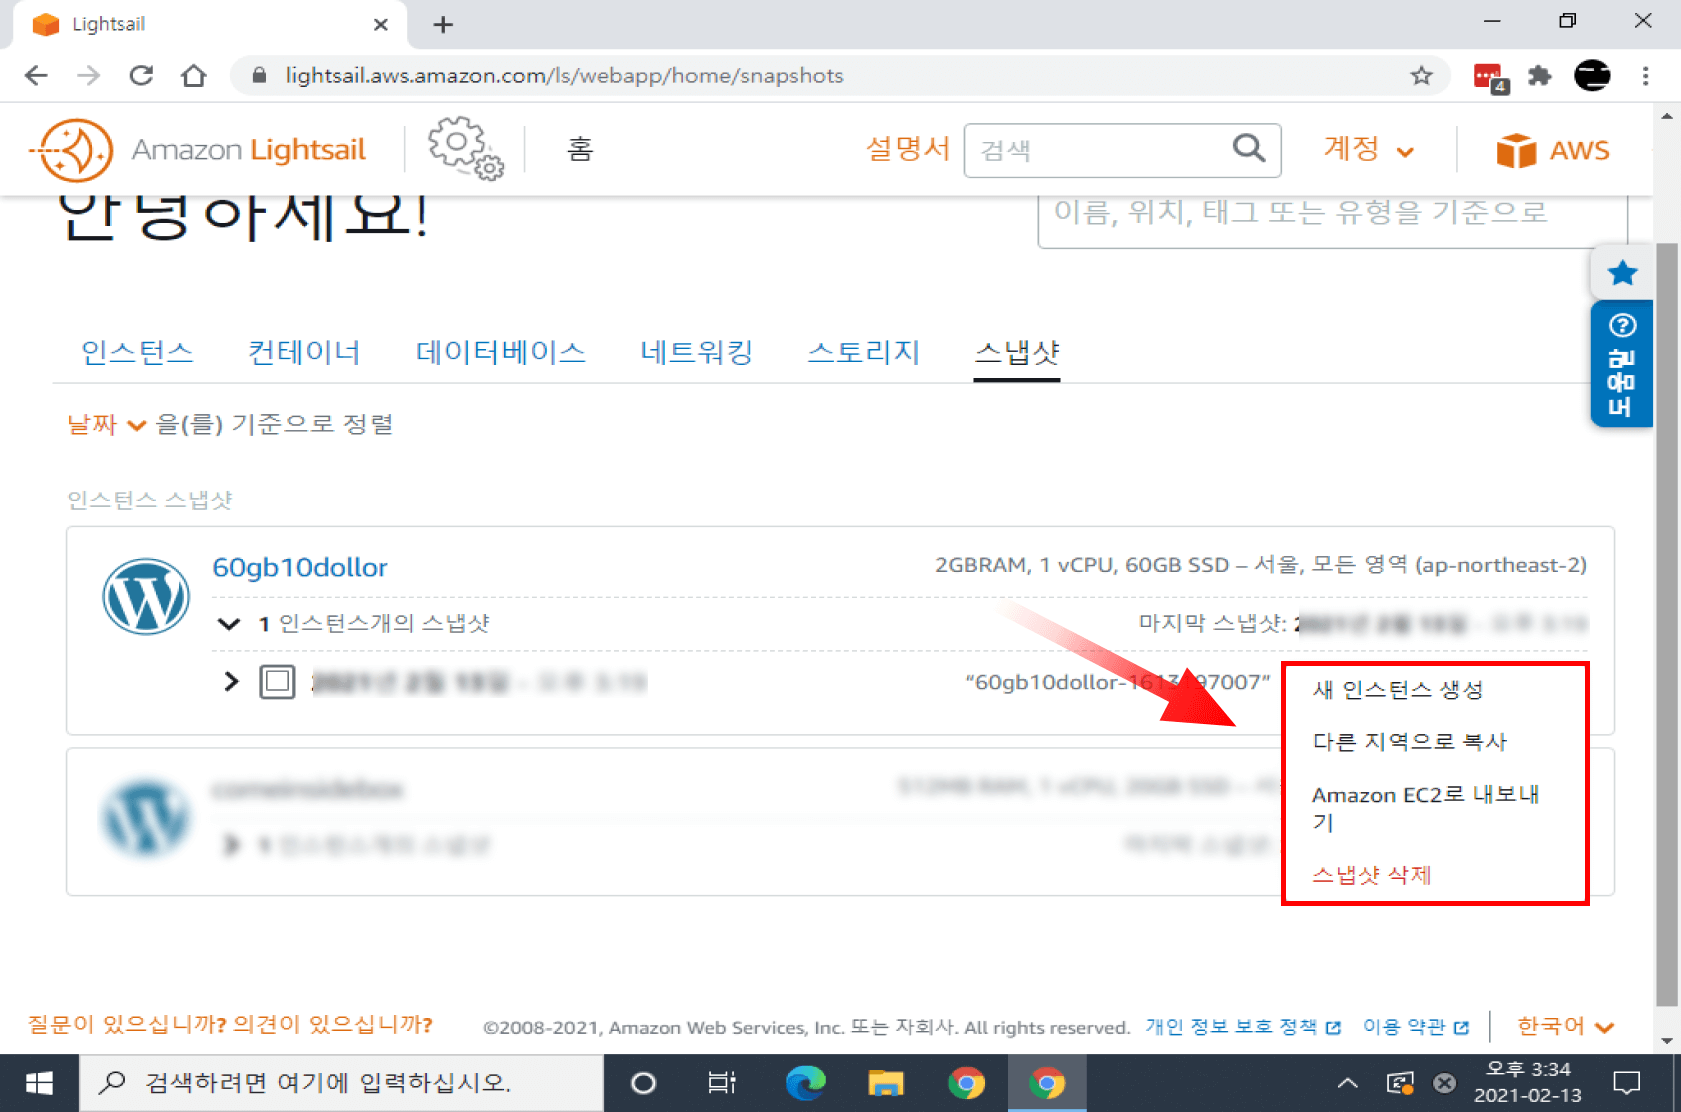Viewport: 1681px width, 1112px height.
Task: Open a new browser tab
Action: click(x=443, y=25)
